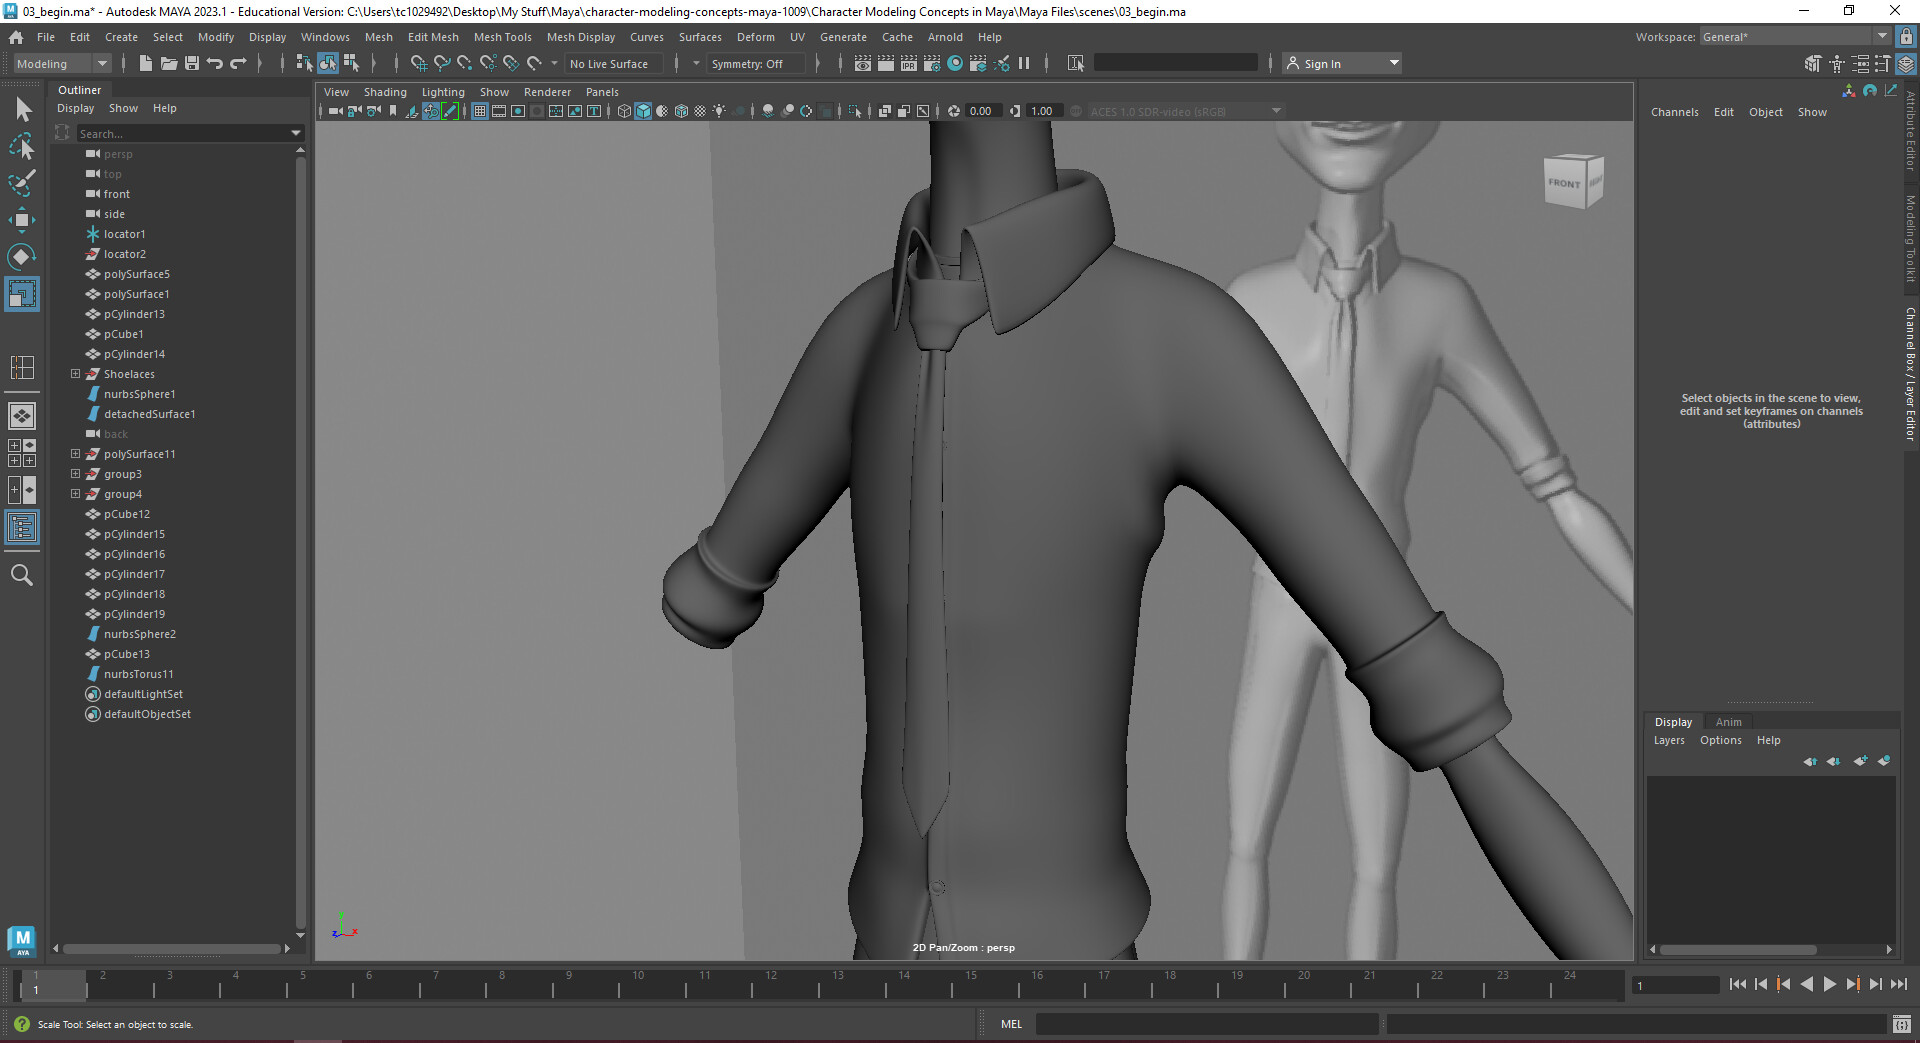Expand the Shoelaces group in the Outliner
1920x1043 pixels.
[x=75, y=374]
